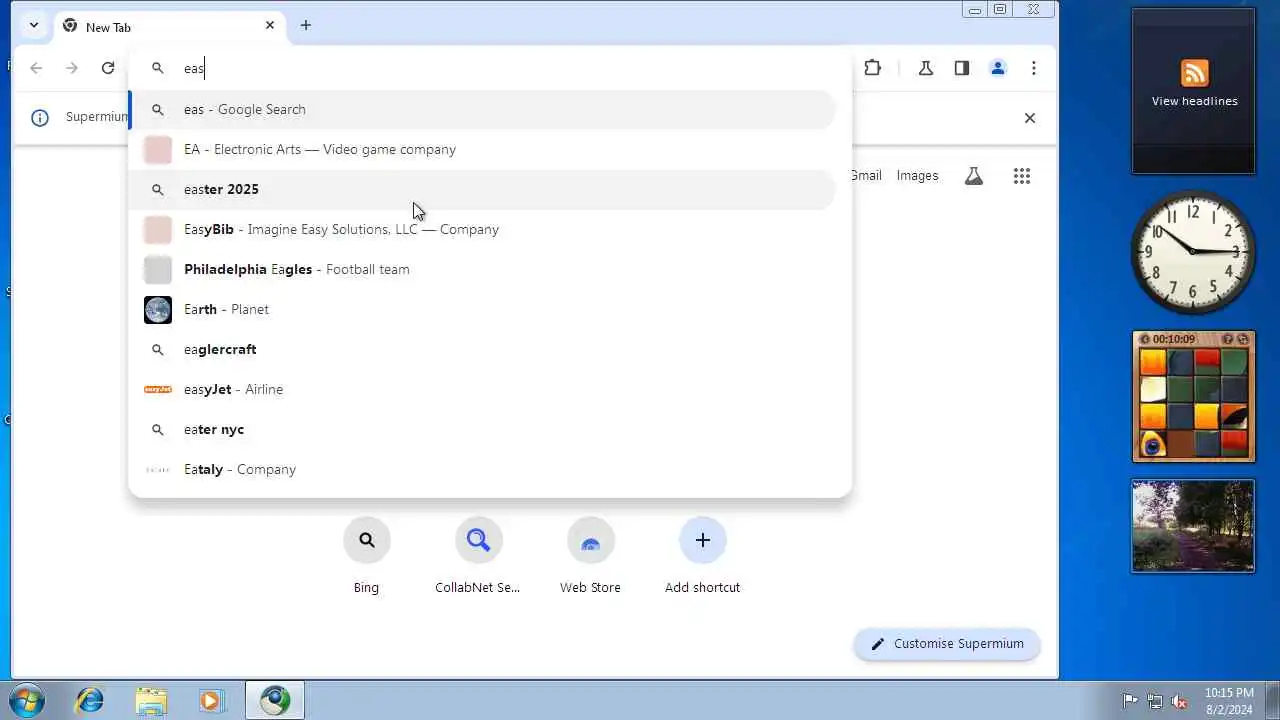Open the tab search dropdown arrow
The width and height of the screenshot is (1280, 720).
point(34,25)
